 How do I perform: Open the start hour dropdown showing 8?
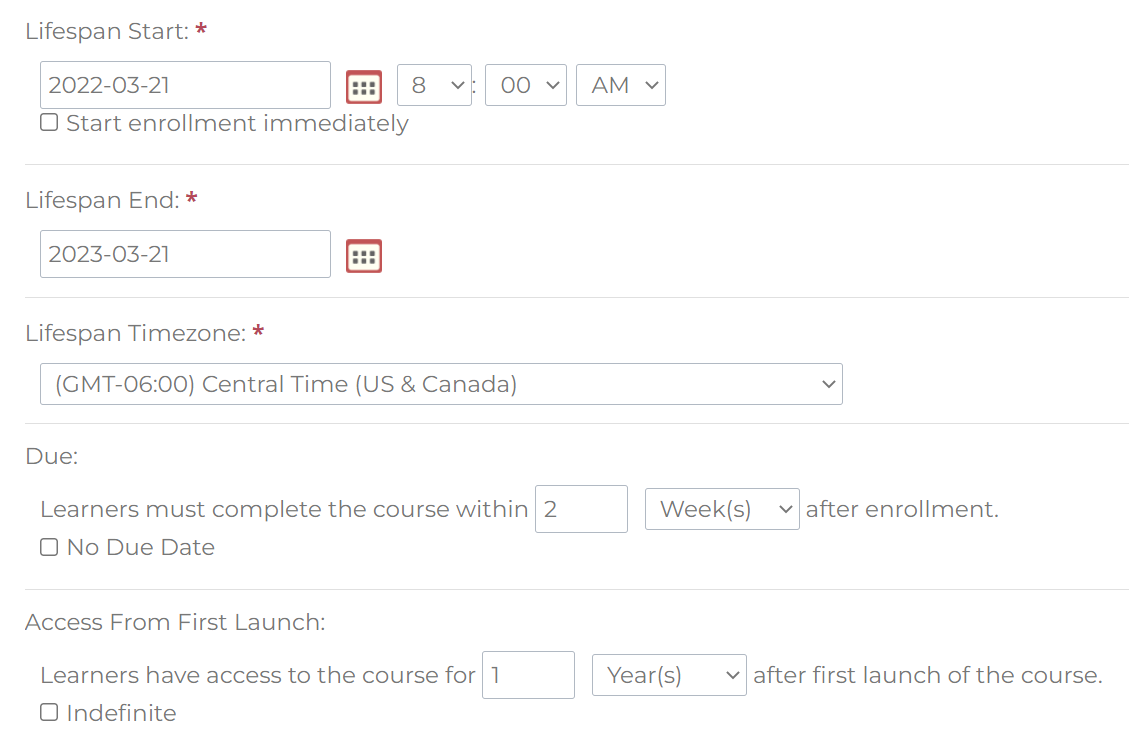click(x=434, y=85)
